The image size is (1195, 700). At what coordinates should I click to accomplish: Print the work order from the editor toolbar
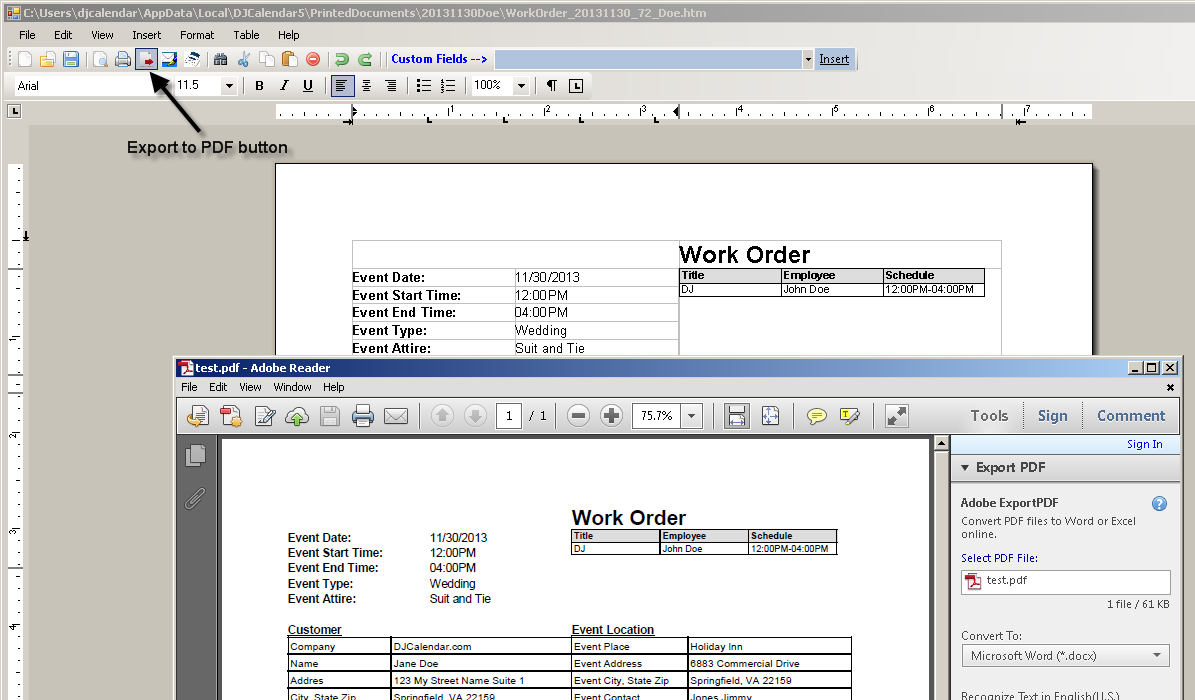click(x=123, y=59)
